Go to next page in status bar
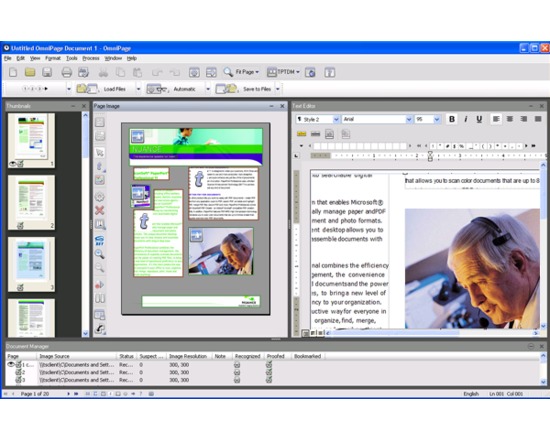 [x=68, y=394]
